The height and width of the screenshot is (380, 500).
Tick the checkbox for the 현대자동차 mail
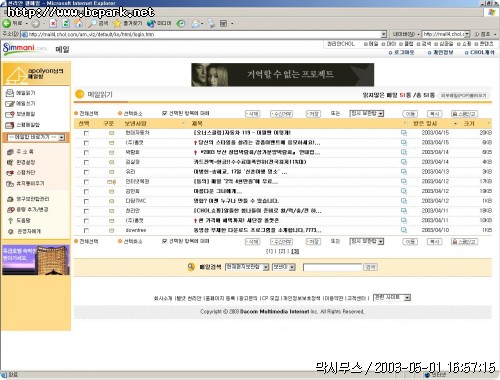pyautogui.click(x=86, y=133)
